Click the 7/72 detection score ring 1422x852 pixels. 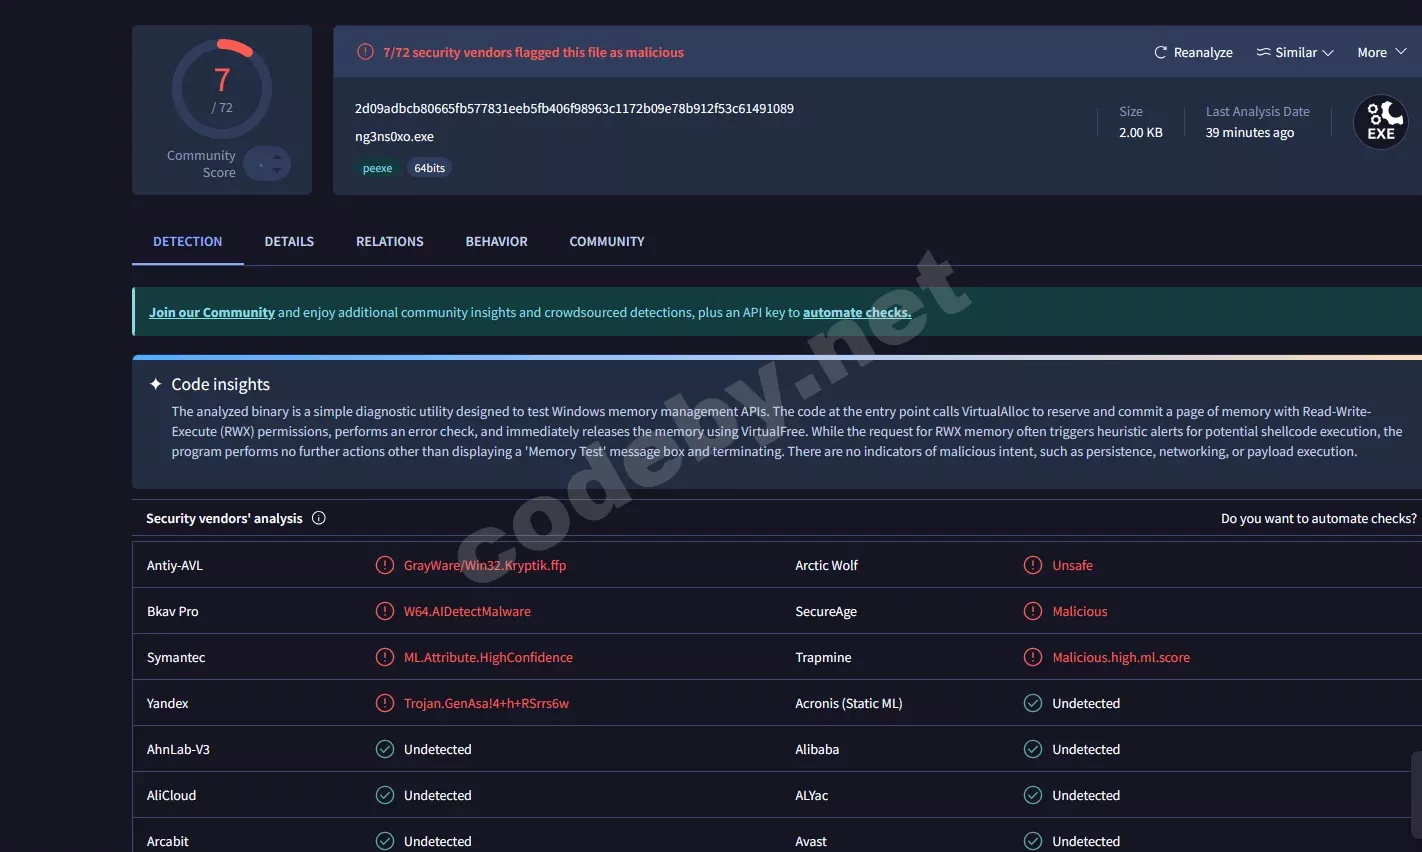coord(222,89)
